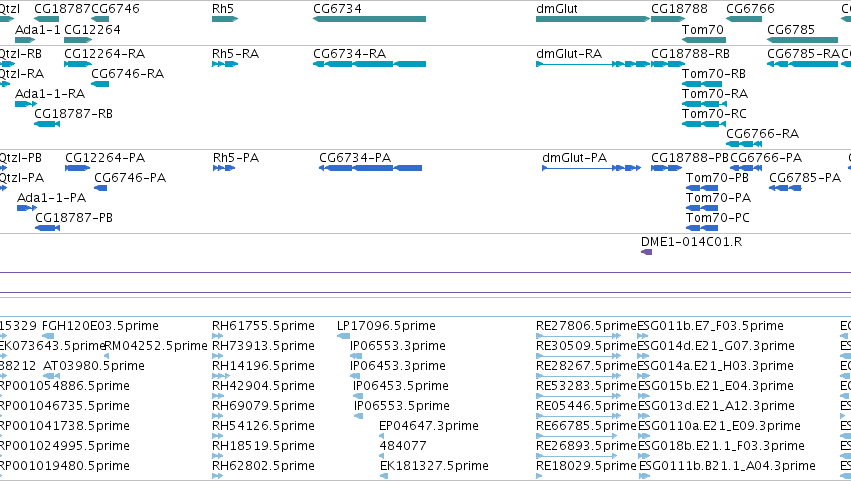Click the Ada1-1 gene label
Image resolution: width=851 pixels, height=481 pixels.
(x=37, y=29)
